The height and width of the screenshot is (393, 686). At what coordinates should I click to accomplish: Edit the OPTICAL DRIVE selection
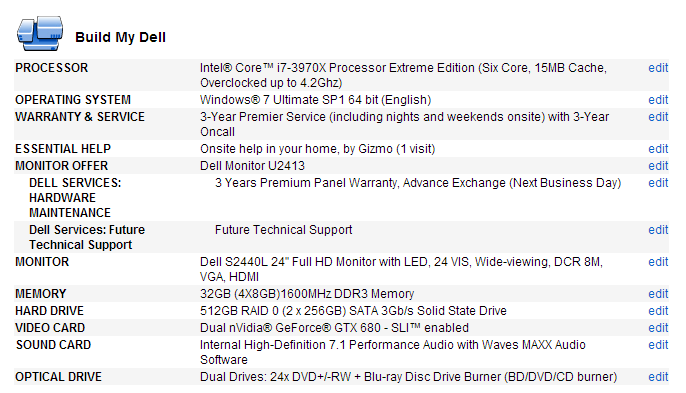tap(658, 377)
